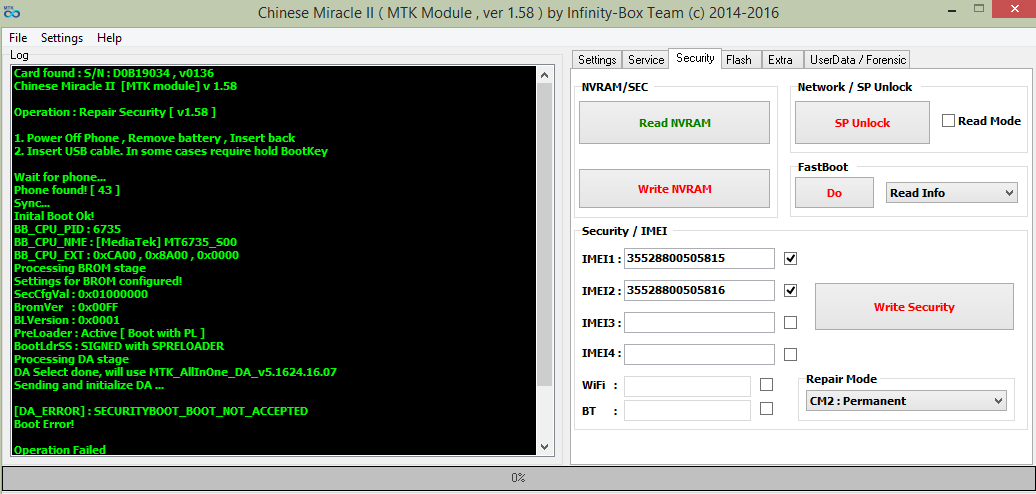Click the 'Wait for phone...' log line
The image size is (1036, 494).
(x=59, y=177)
